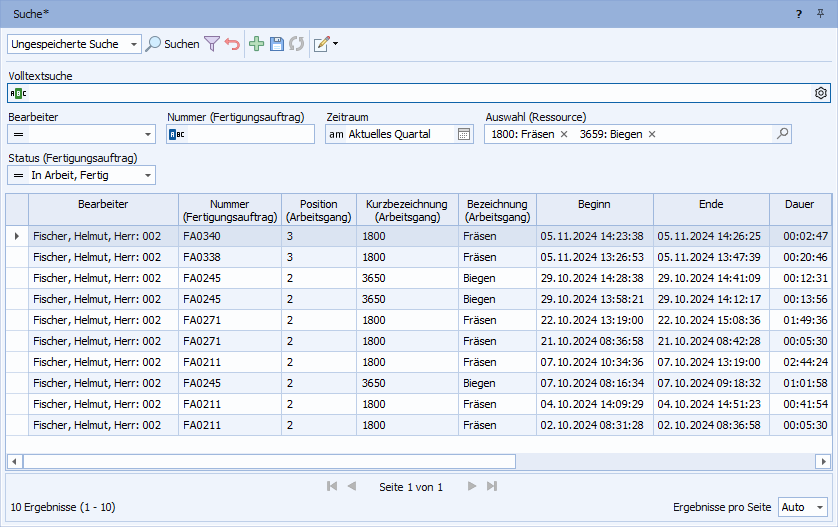The width and height of the screenshot is (838, 527).
Task: Click the edit pencil icon in toolbar
Action: (x=321, y=44)
